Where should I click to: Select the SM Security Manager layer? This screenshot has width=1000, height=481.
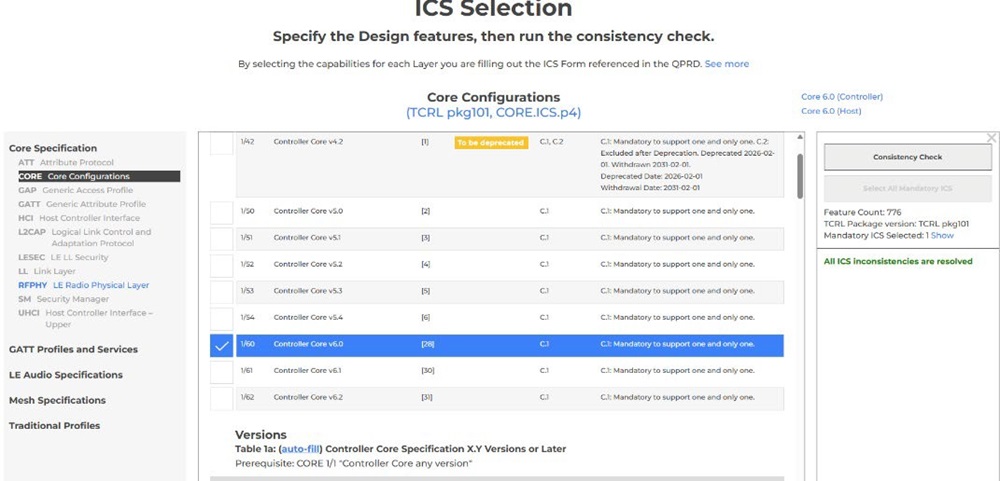(x=66, y=299)
